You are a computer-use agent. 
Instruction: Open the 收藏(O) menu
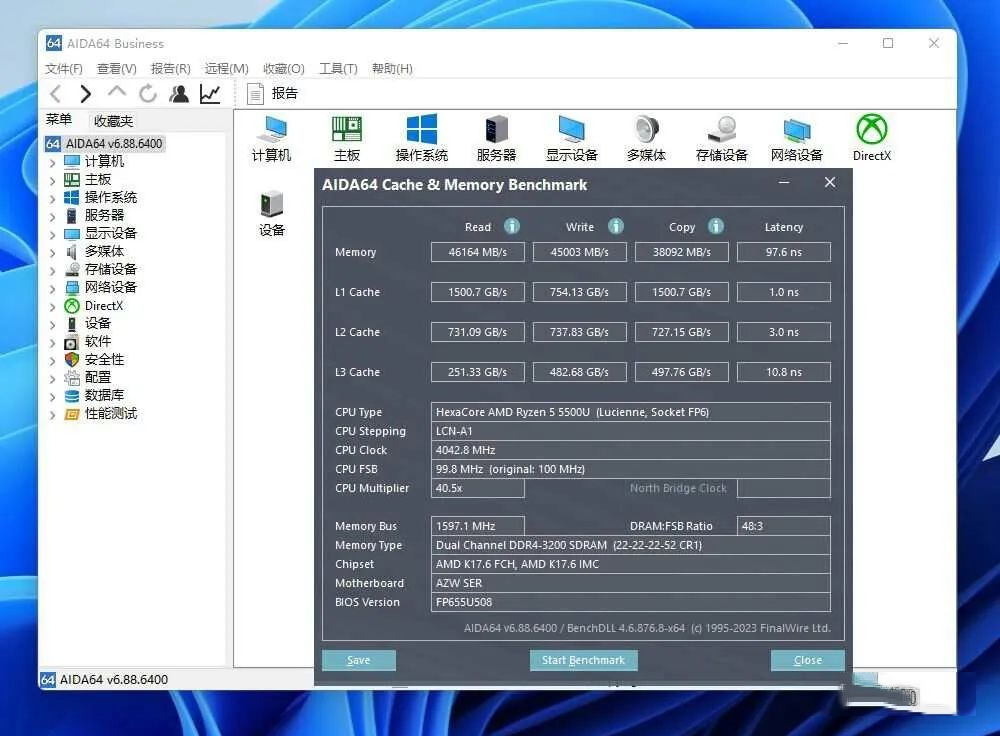click(x=284, y=68)
